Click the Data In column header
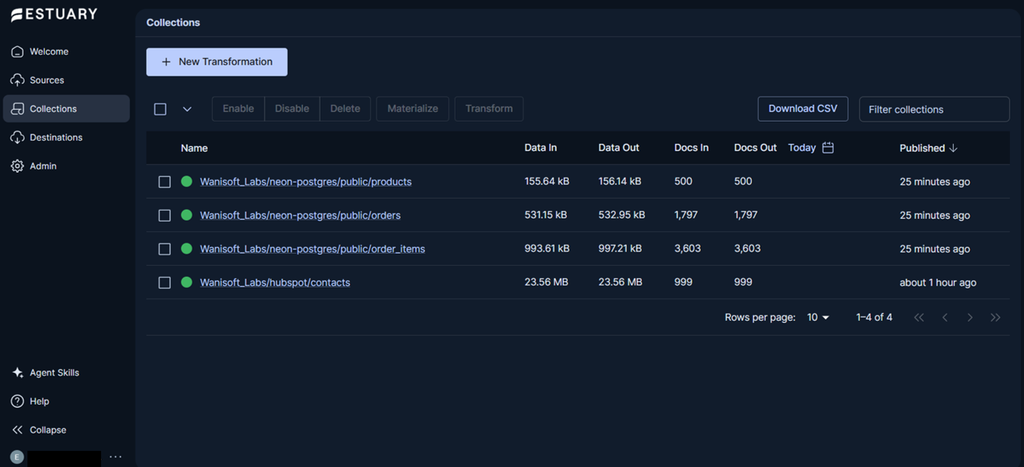1024x467 pixels. click(541, 148)
